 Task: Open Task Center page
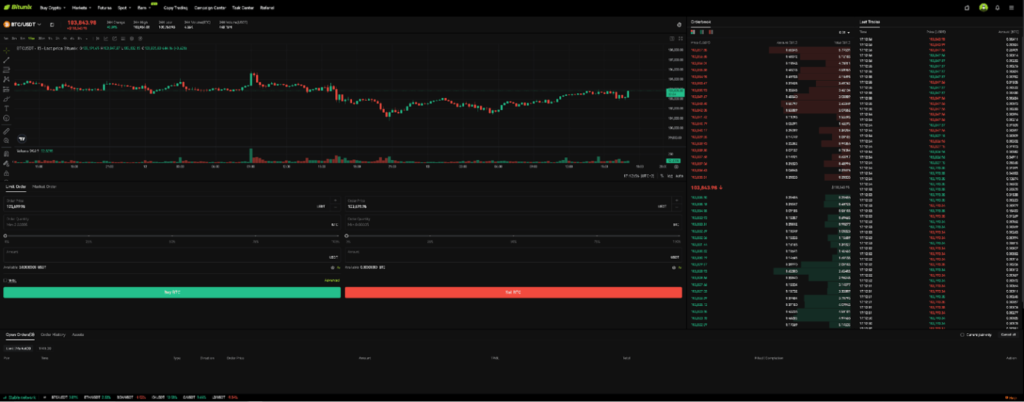point(243,8)
